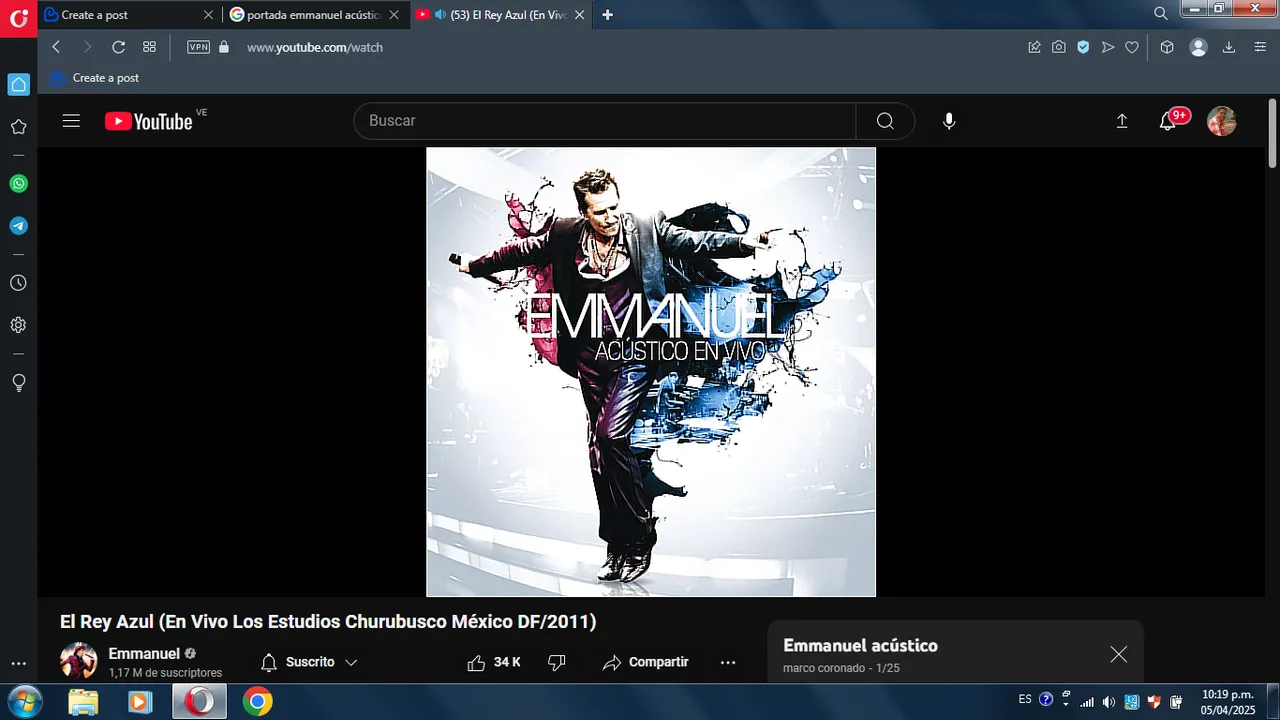
Task: Open File Explorer from taskbar
Action: point(84,702)
